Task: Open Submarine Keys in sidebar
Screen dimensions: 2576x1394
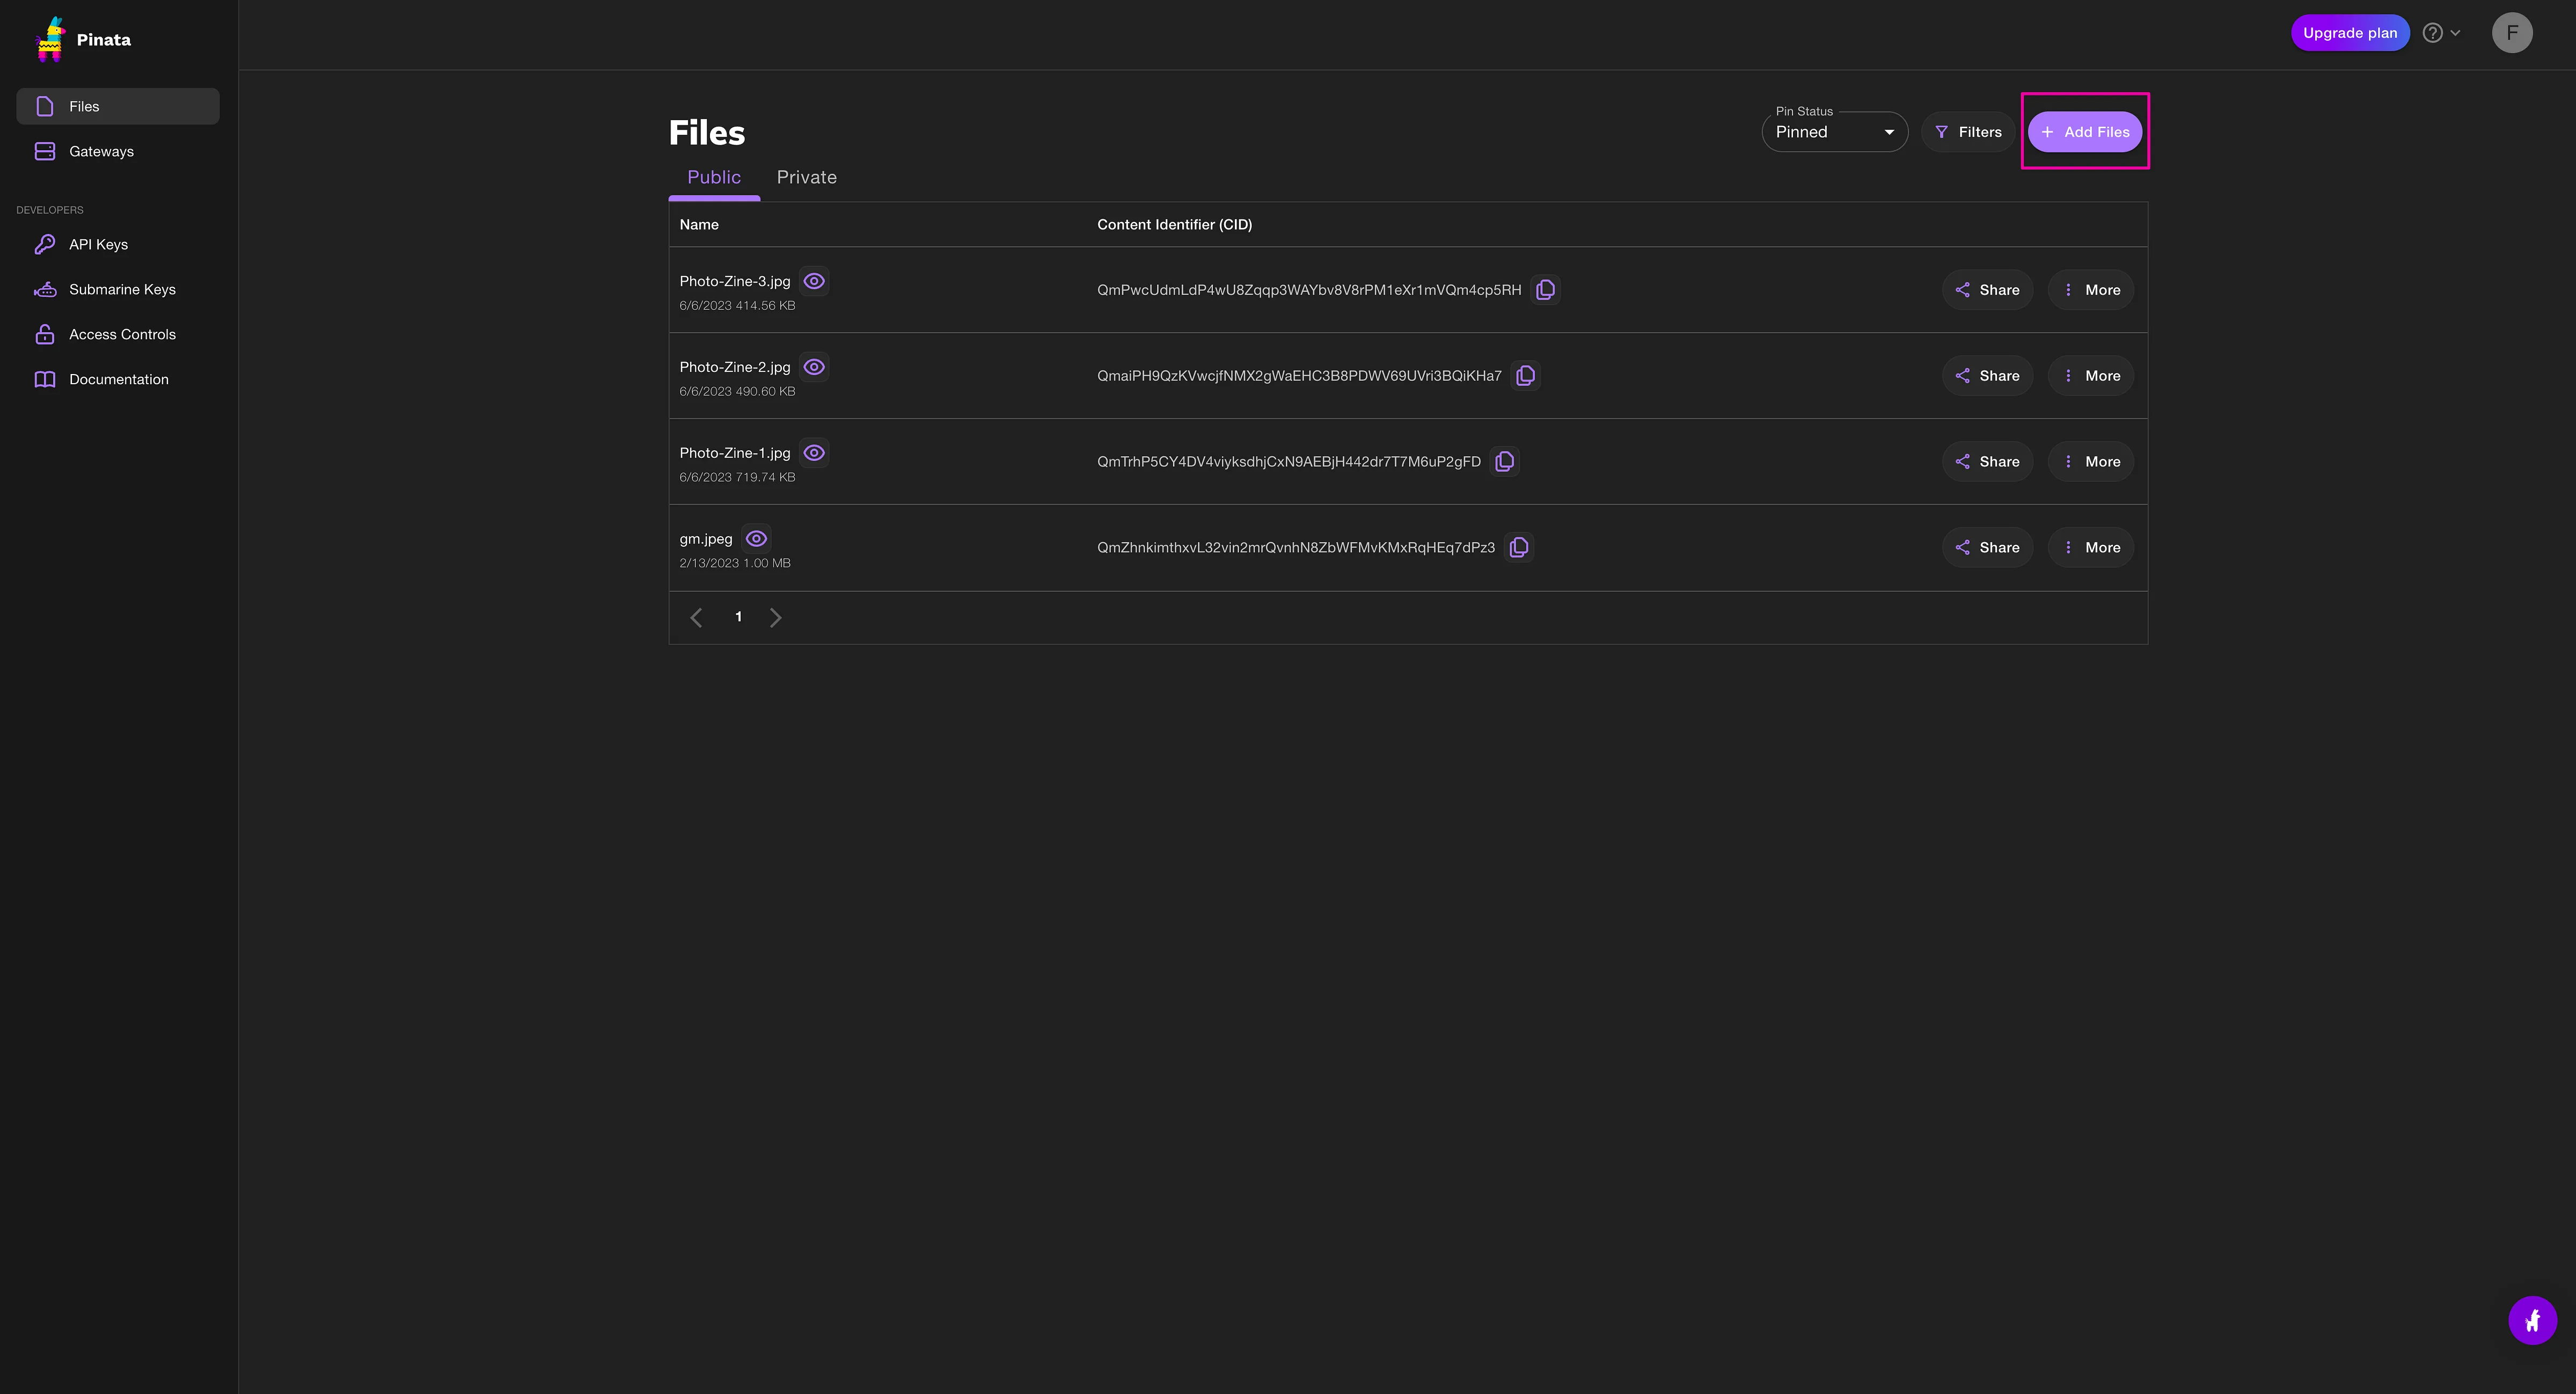Action: [x=122, y=290]
